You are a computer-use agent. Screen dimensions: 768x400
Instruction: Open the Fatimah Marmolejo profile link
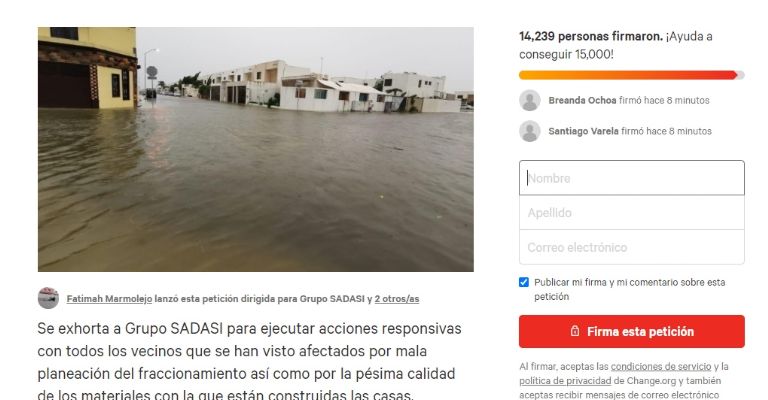click(x=109, y=299)
